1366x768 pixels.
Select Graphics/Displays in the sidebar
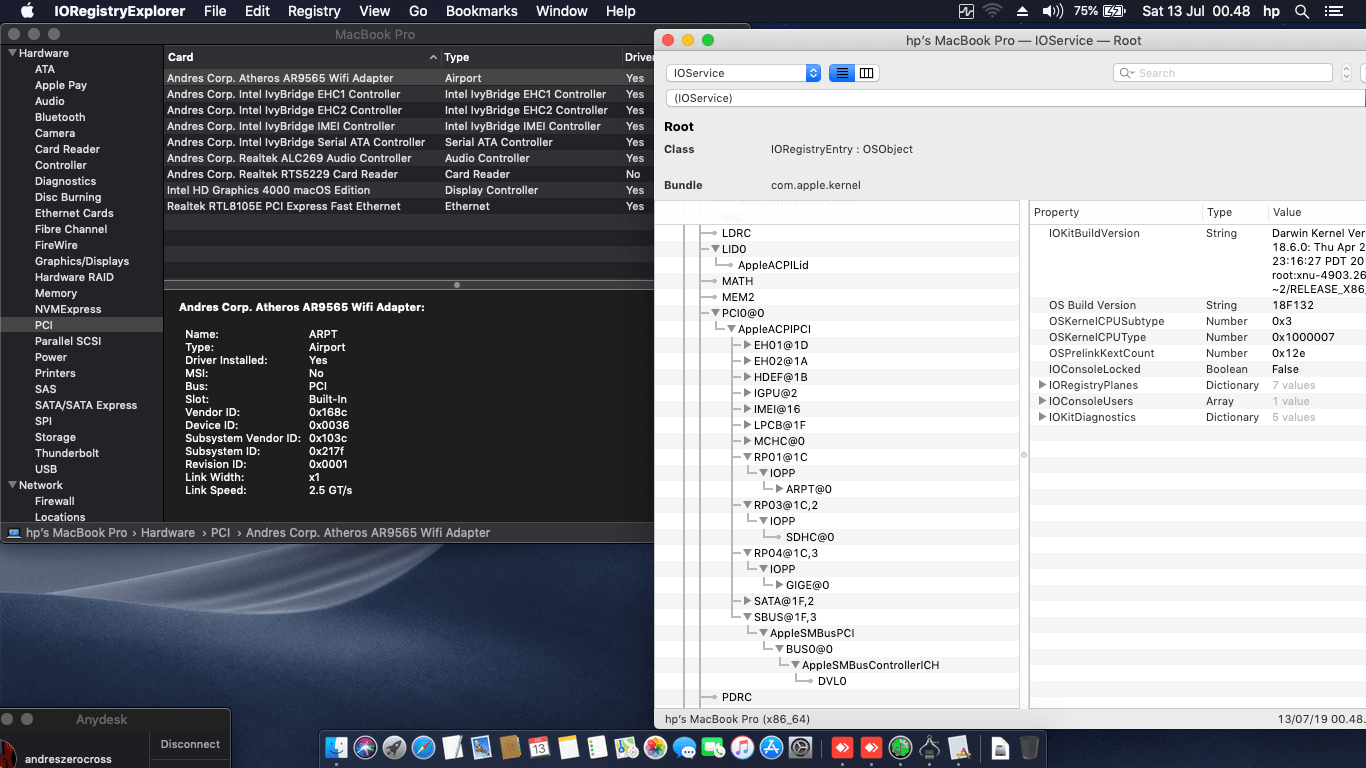(82, 261)
